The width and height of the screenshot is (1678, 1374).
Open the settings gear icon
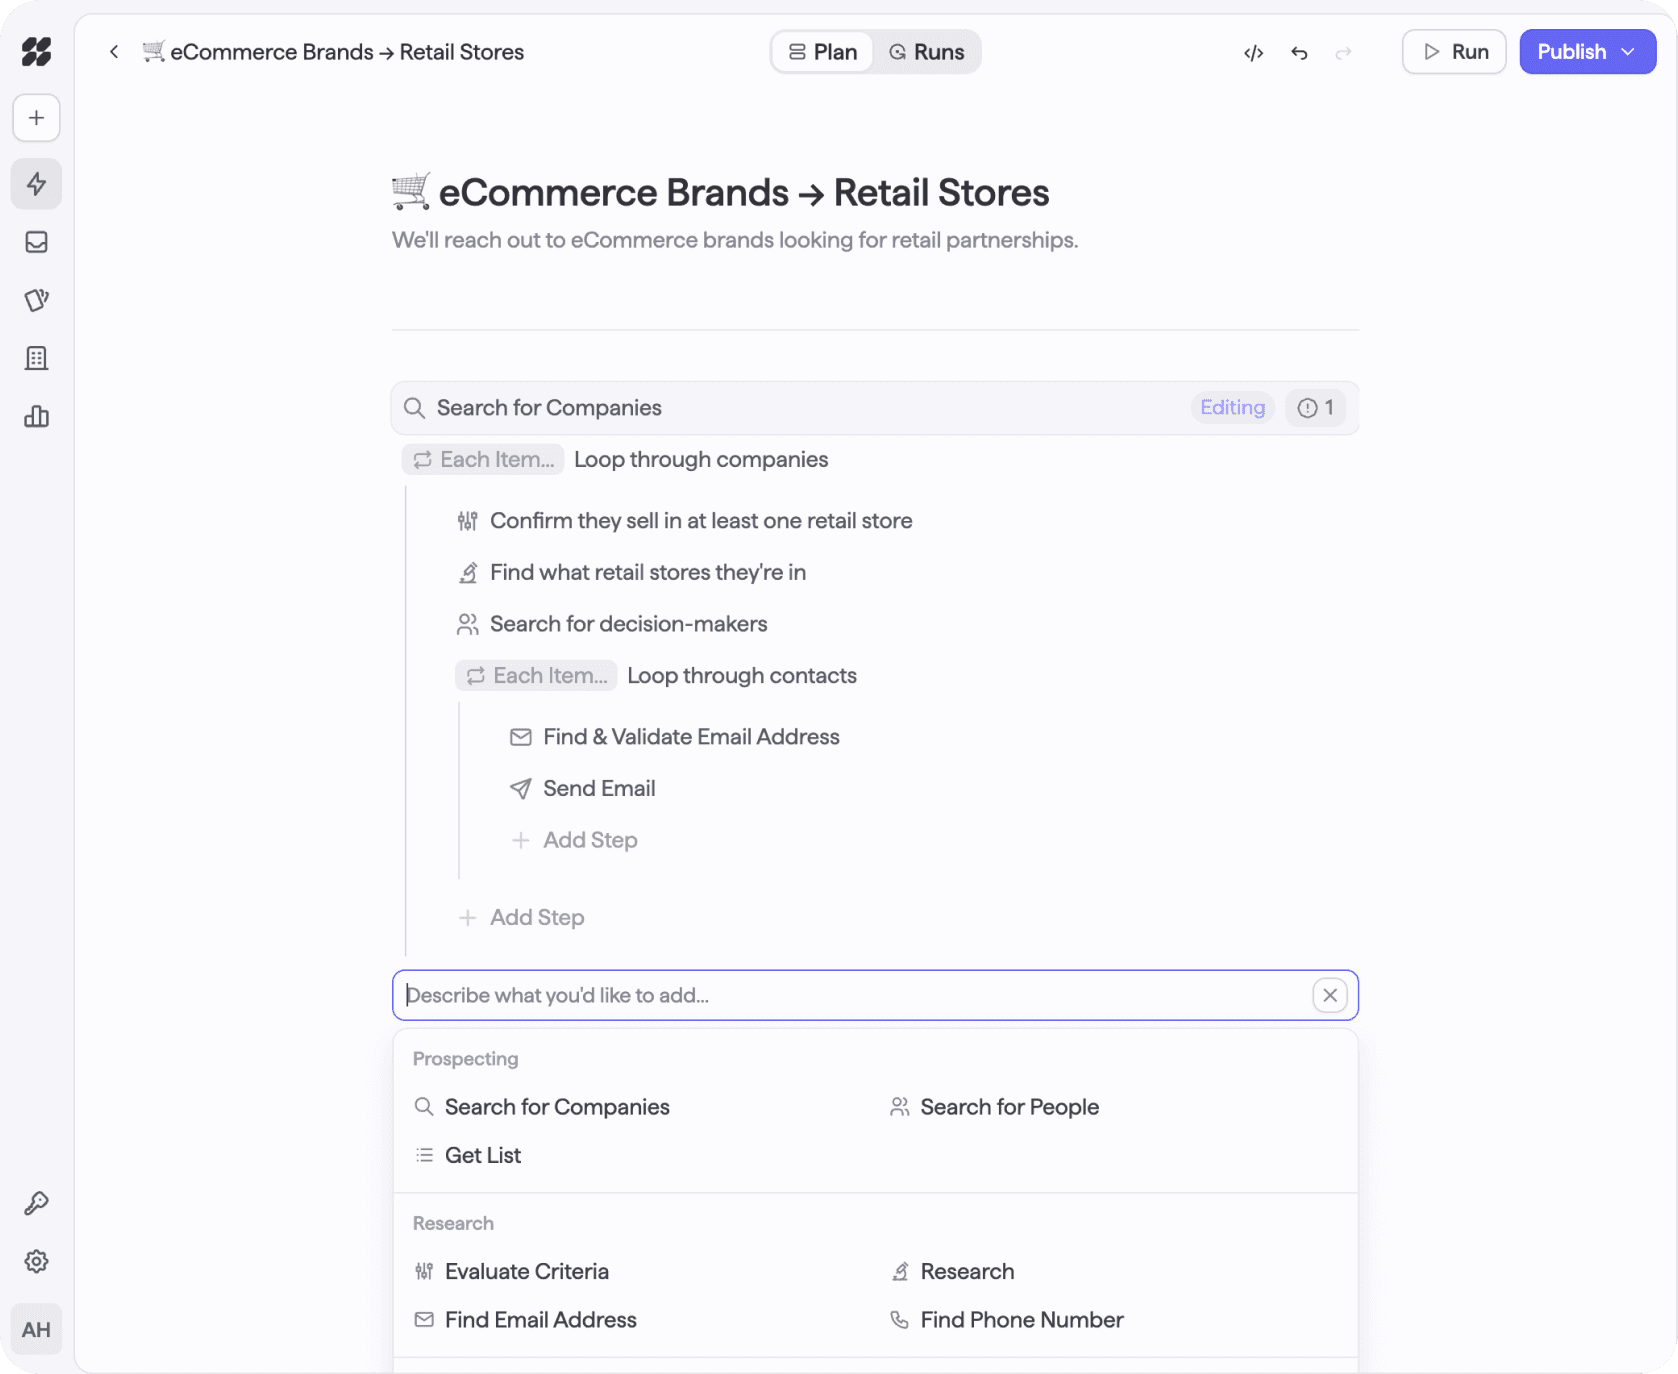[37, 1261]
